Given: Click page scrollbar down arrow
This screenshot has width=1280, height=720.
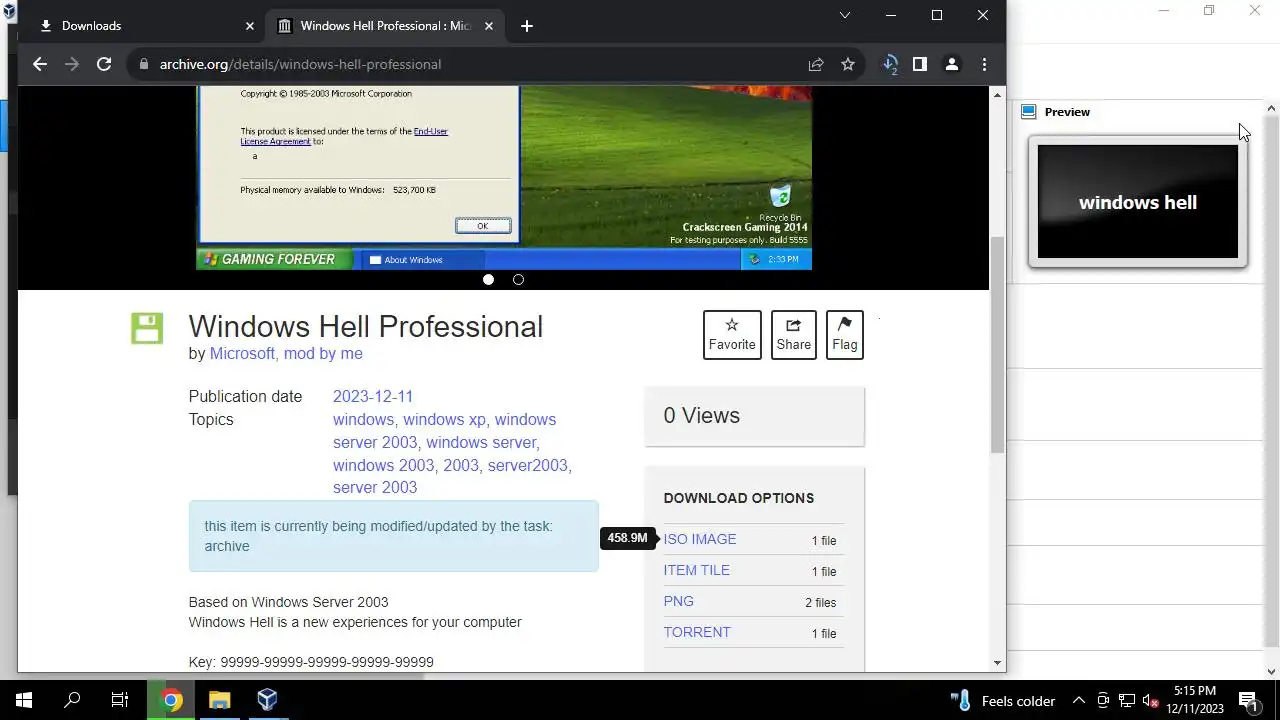Looking at the screenshot, I should (997, 663).
